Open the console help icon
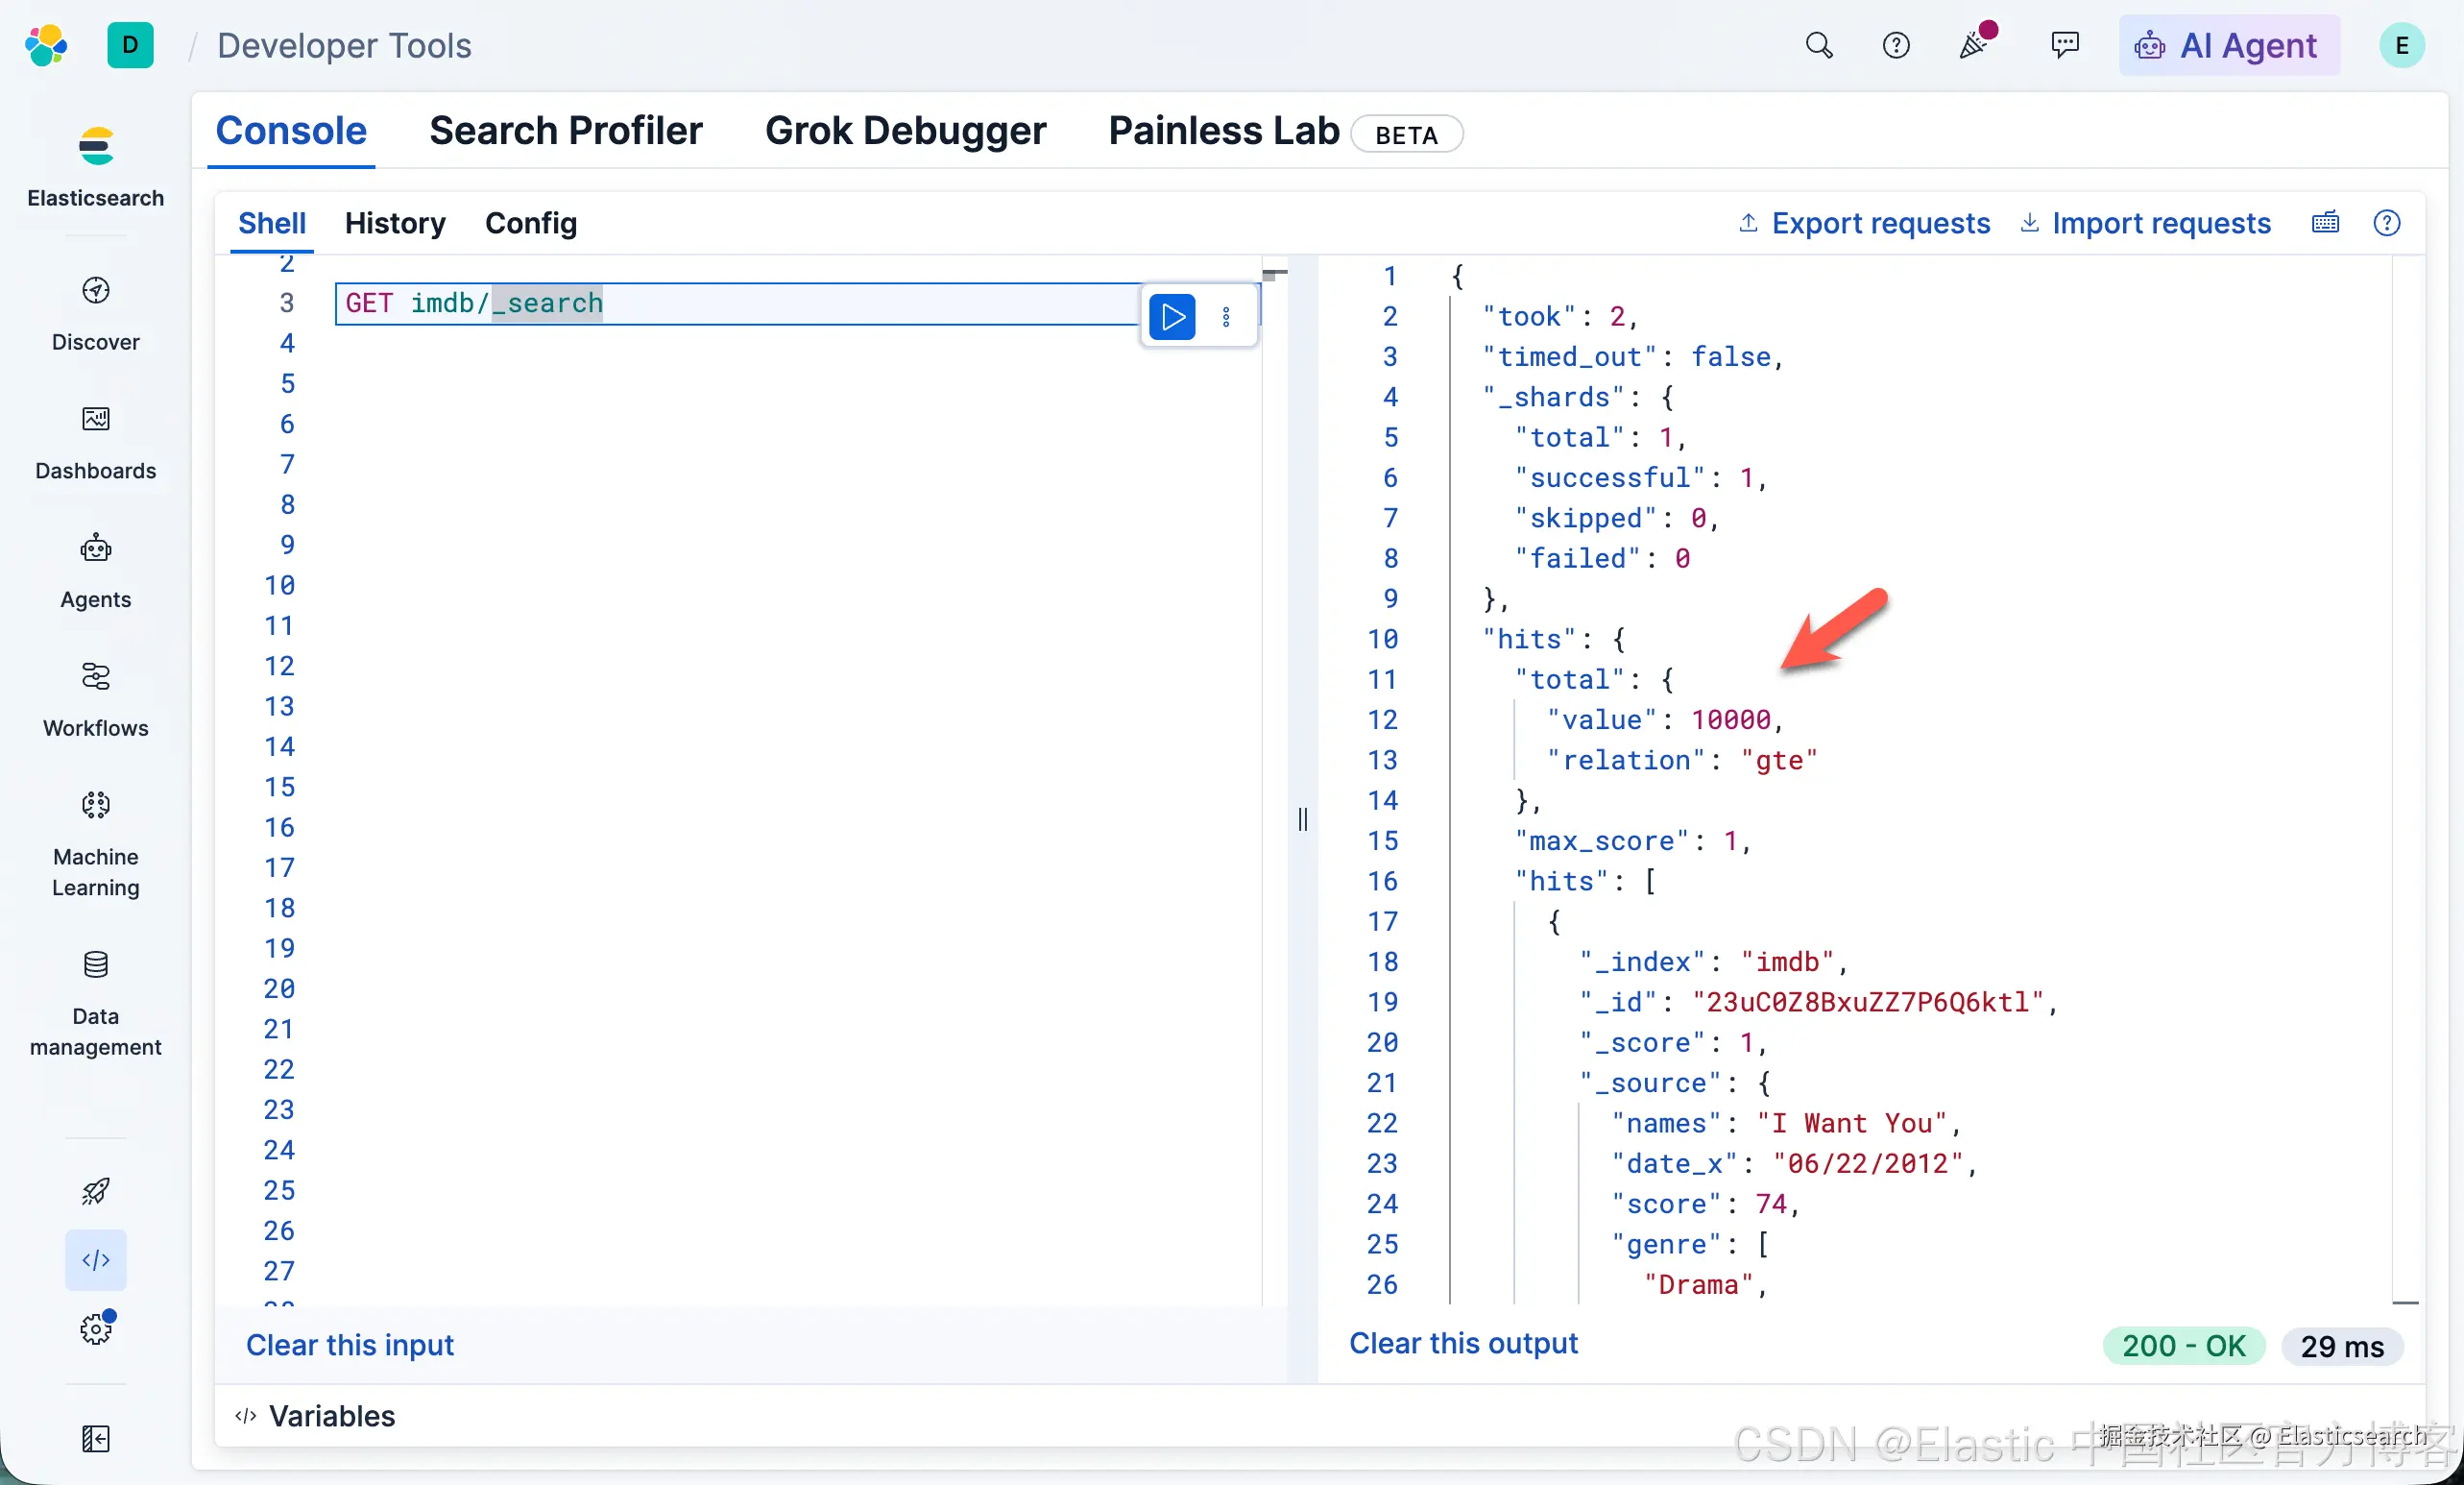 tap(2386, 222)
